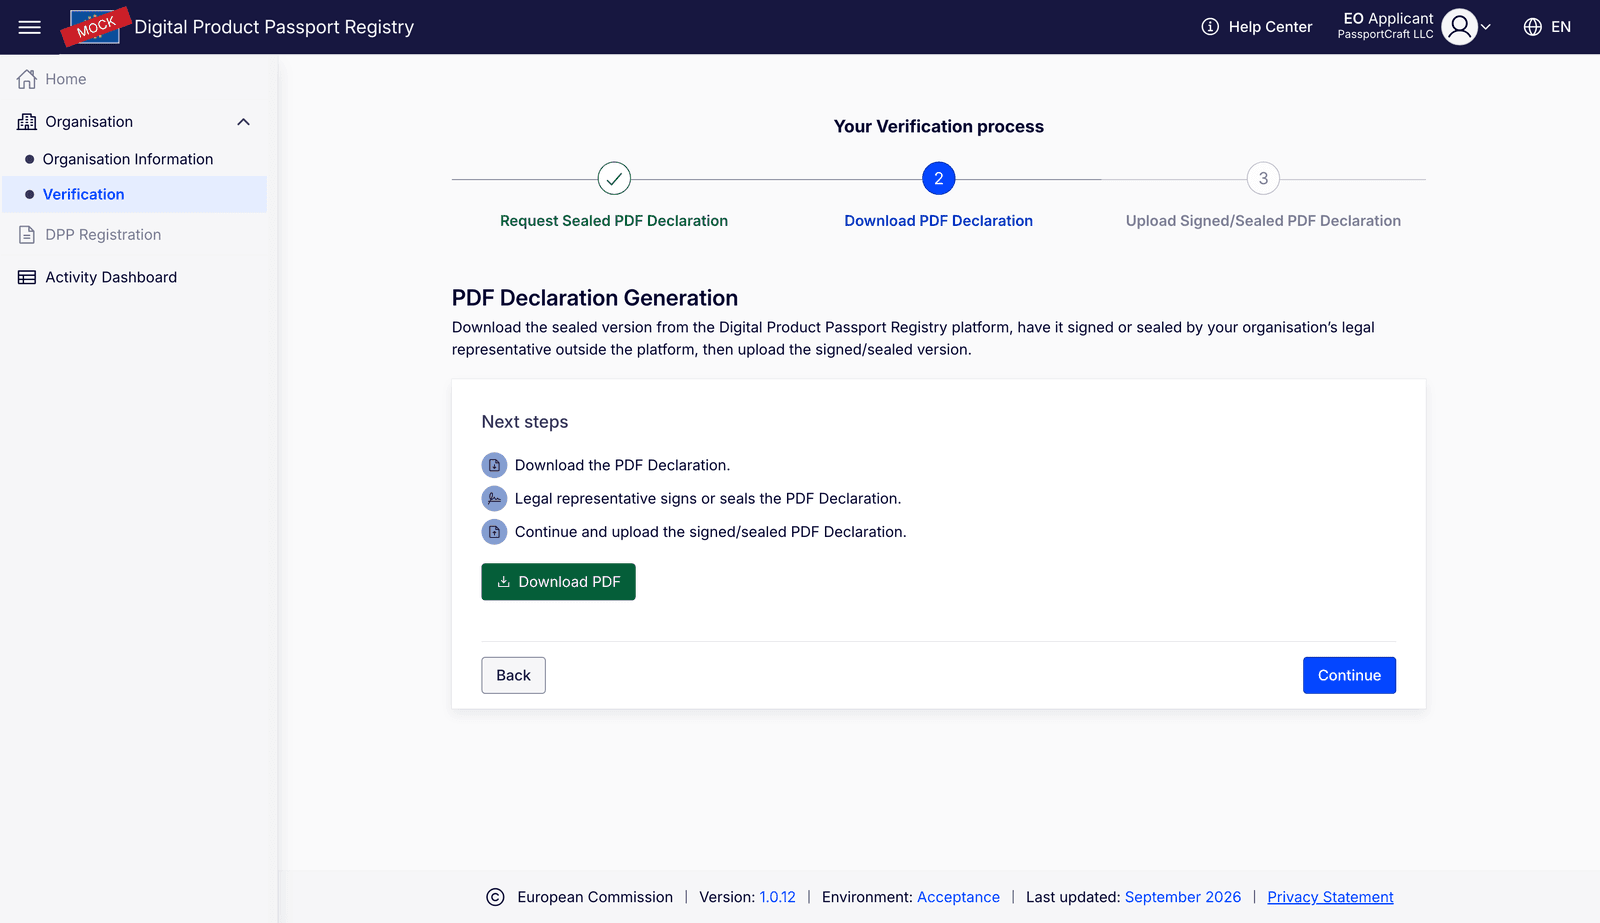Screen dimensions: 1600x923
Task: Click September 2026 last updated value
Action: point(1183,897)
